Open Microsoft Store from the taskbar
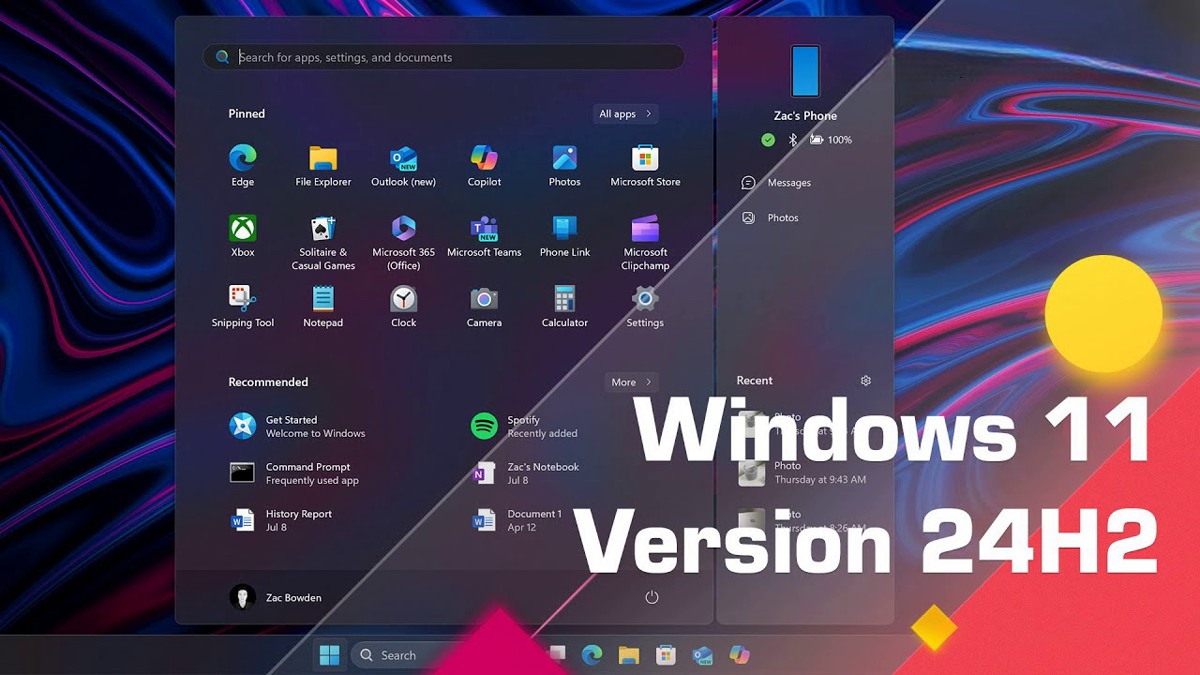 [665, 655]
